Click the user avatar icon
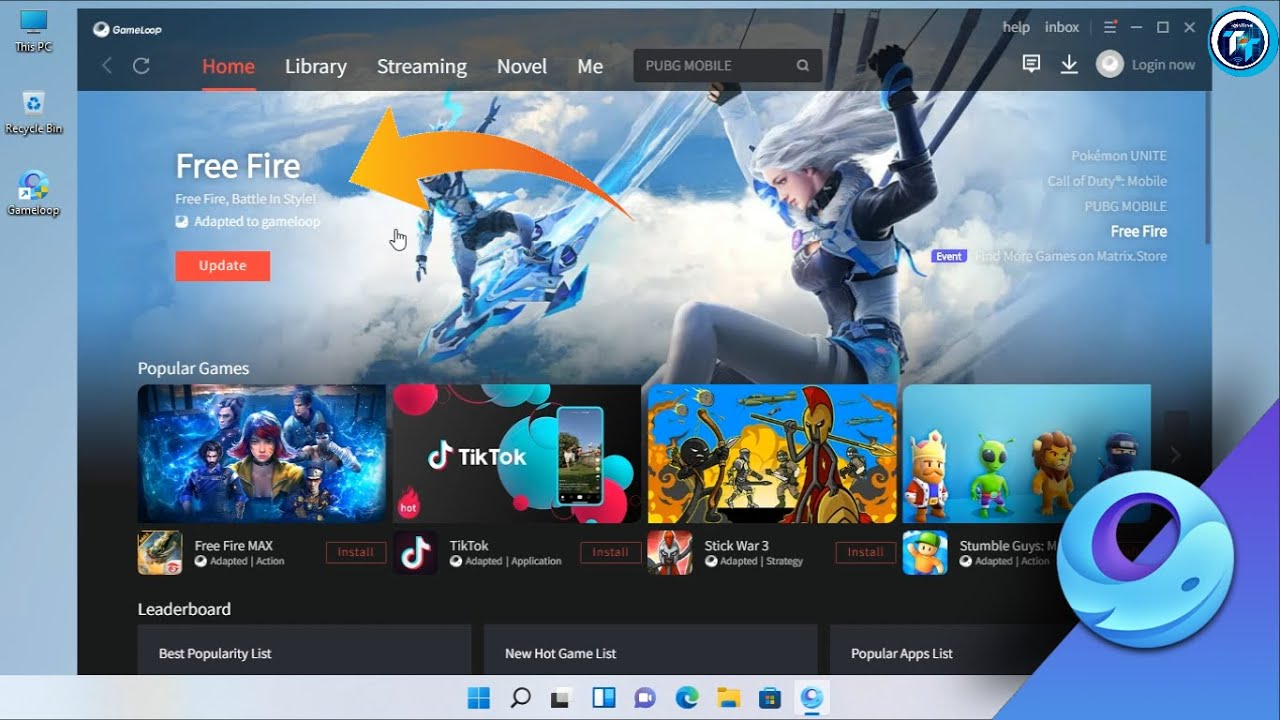 (x=1109, y=65)
